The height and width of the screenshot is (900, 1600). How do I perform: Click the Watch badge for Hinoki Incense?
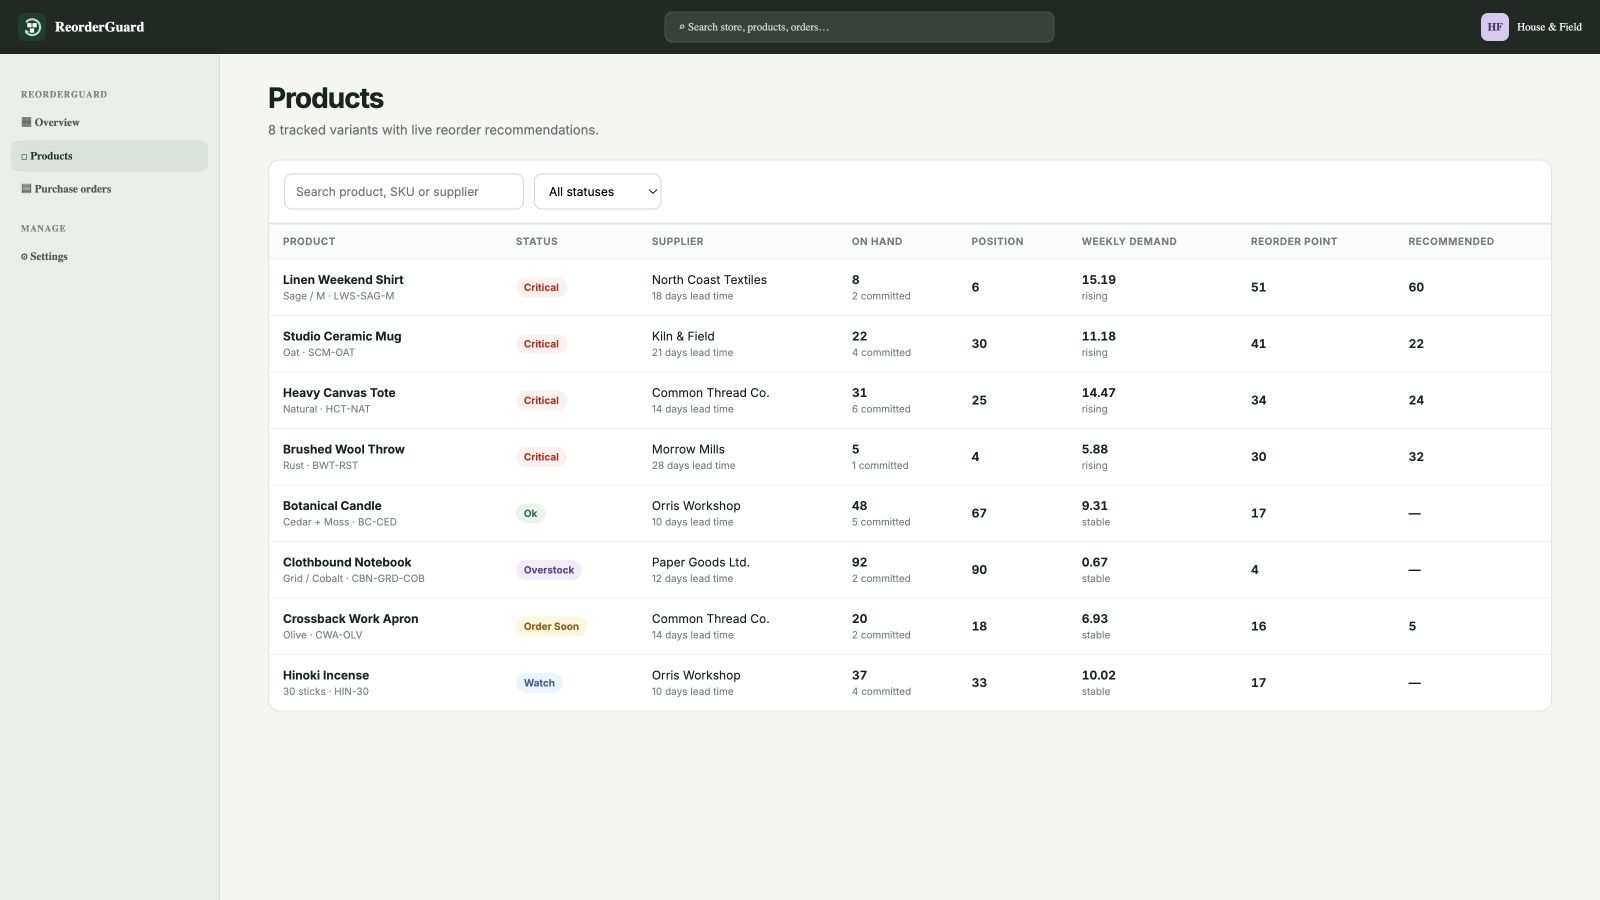coord(539,683)
